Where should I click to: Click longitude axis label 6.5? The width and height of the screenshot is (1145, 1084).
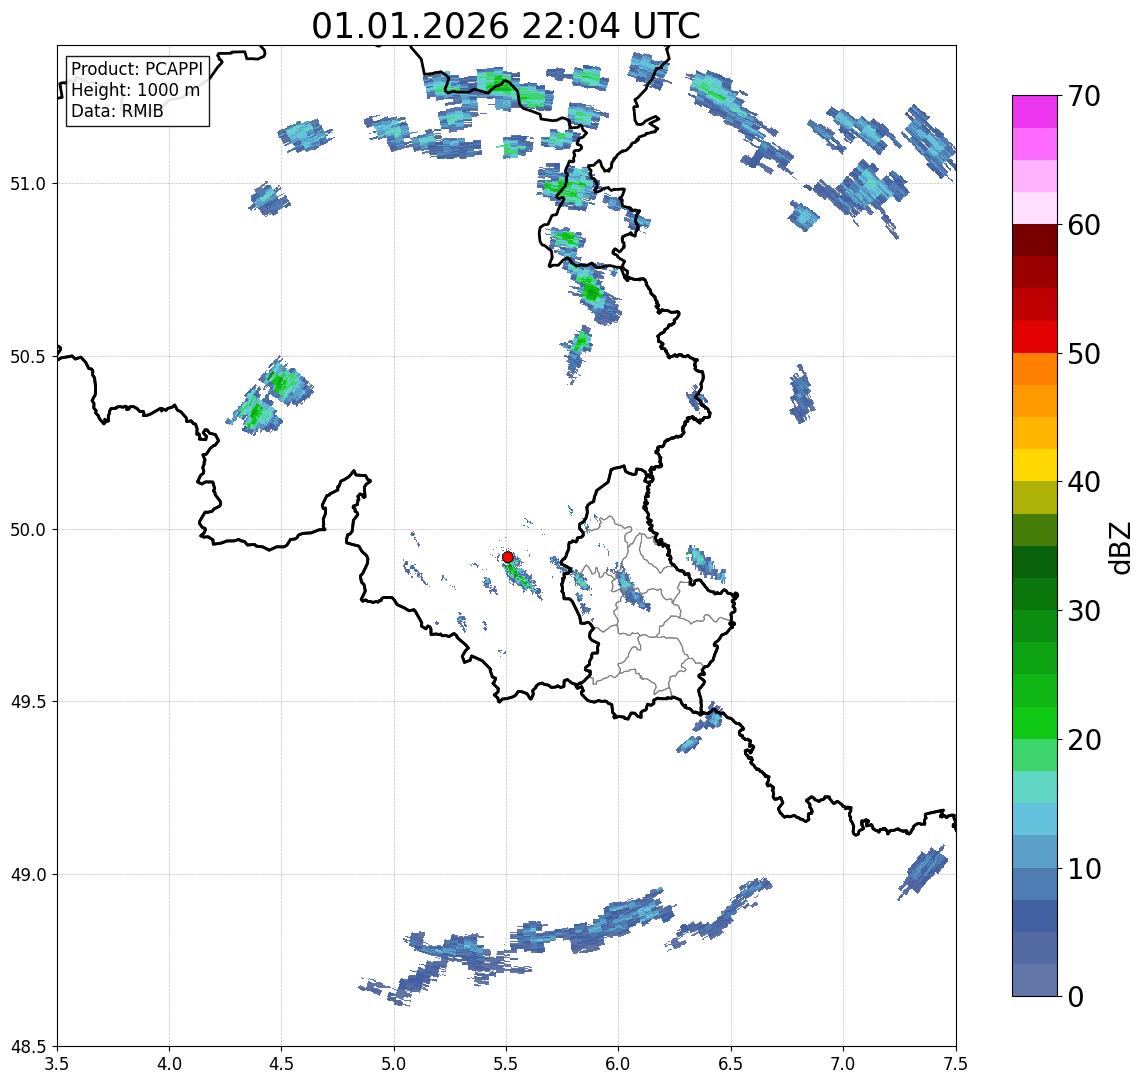[732, 1064]
